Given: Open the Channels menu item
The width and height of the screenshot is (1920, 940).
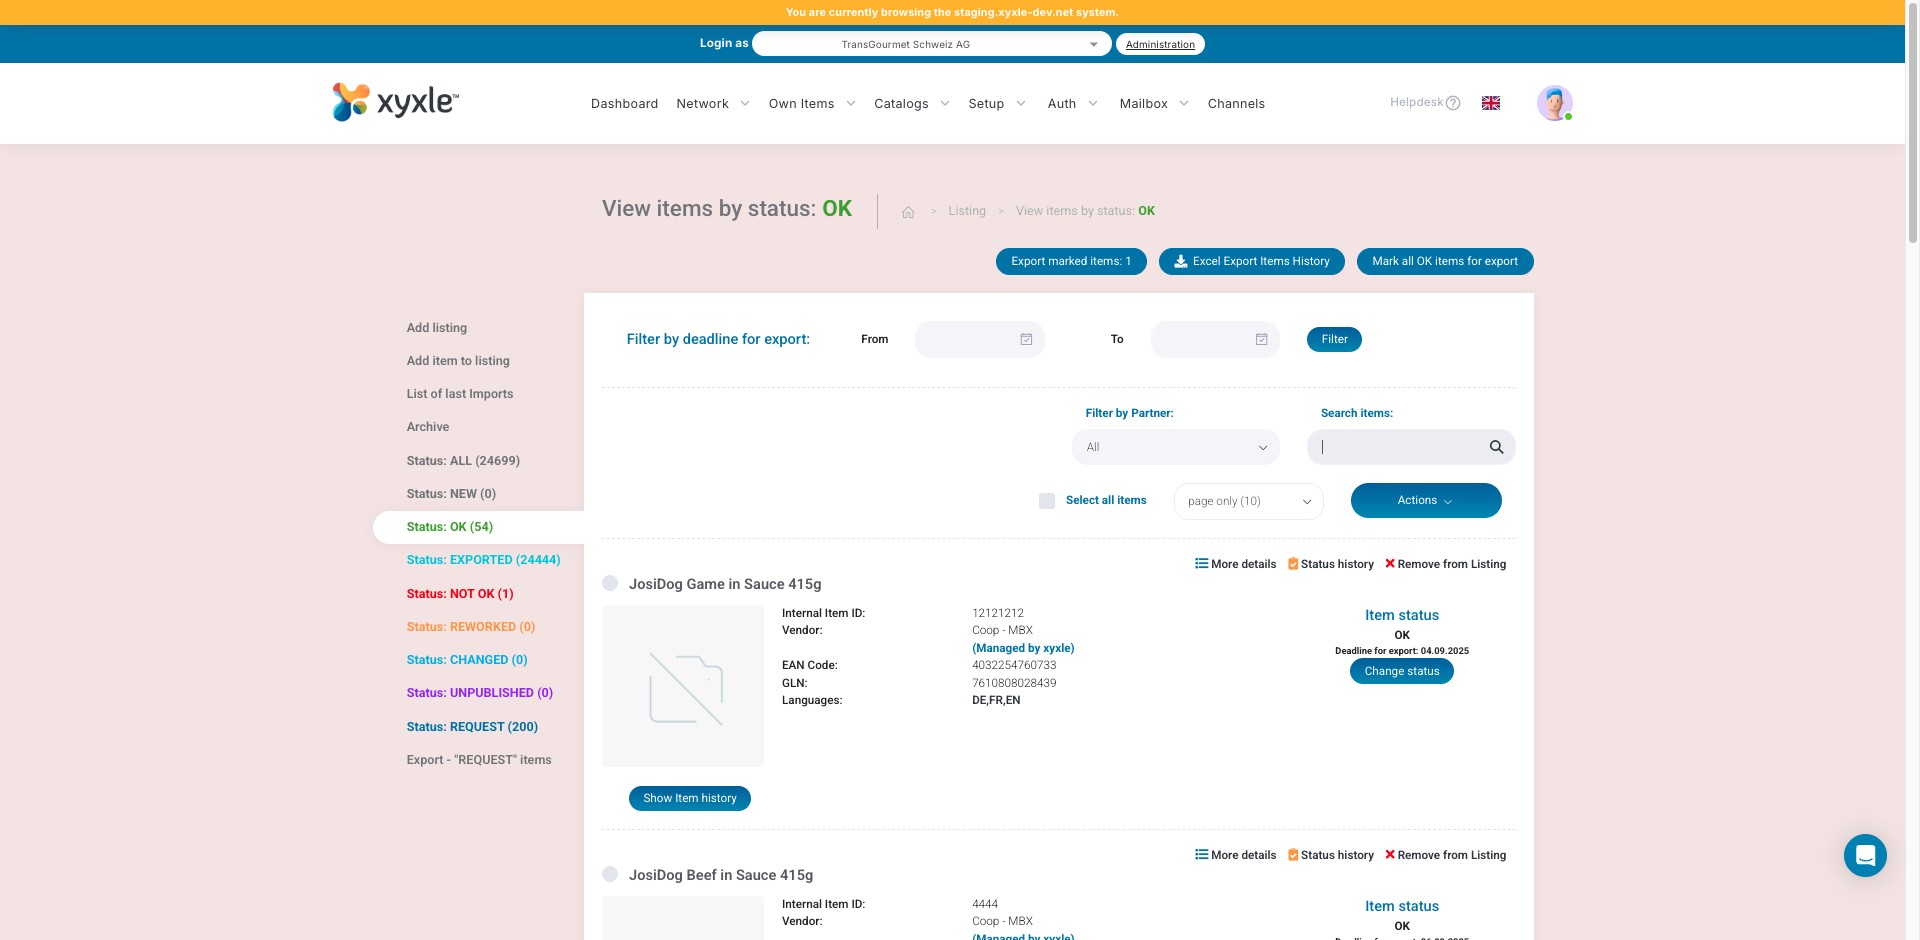Looking at the screenshot, I should click(1236, 104).
